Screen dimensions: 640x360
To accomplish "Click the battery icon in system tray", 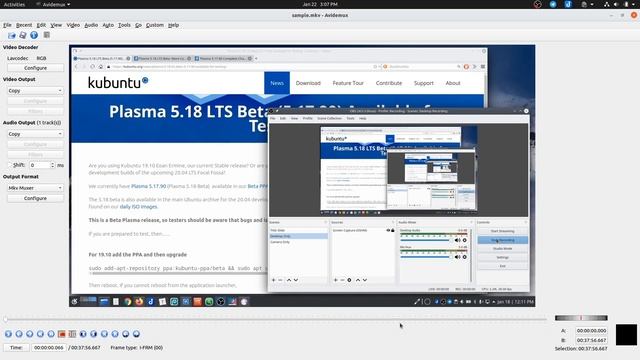I will tap(626, 4).
